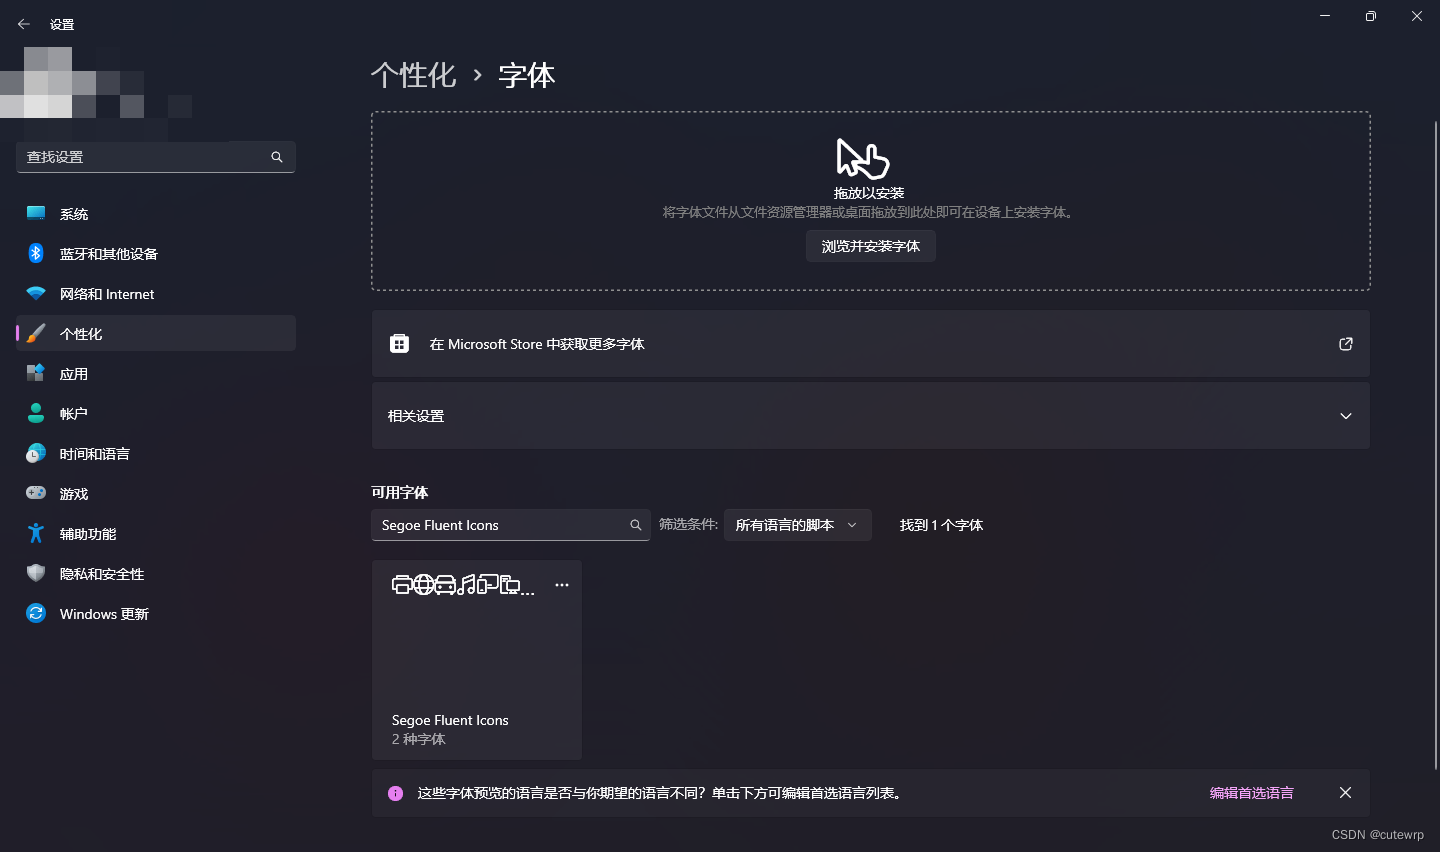Click the gamepad icon for 游戏
This screenshot has height=852, width=1440.
point(36,493)
